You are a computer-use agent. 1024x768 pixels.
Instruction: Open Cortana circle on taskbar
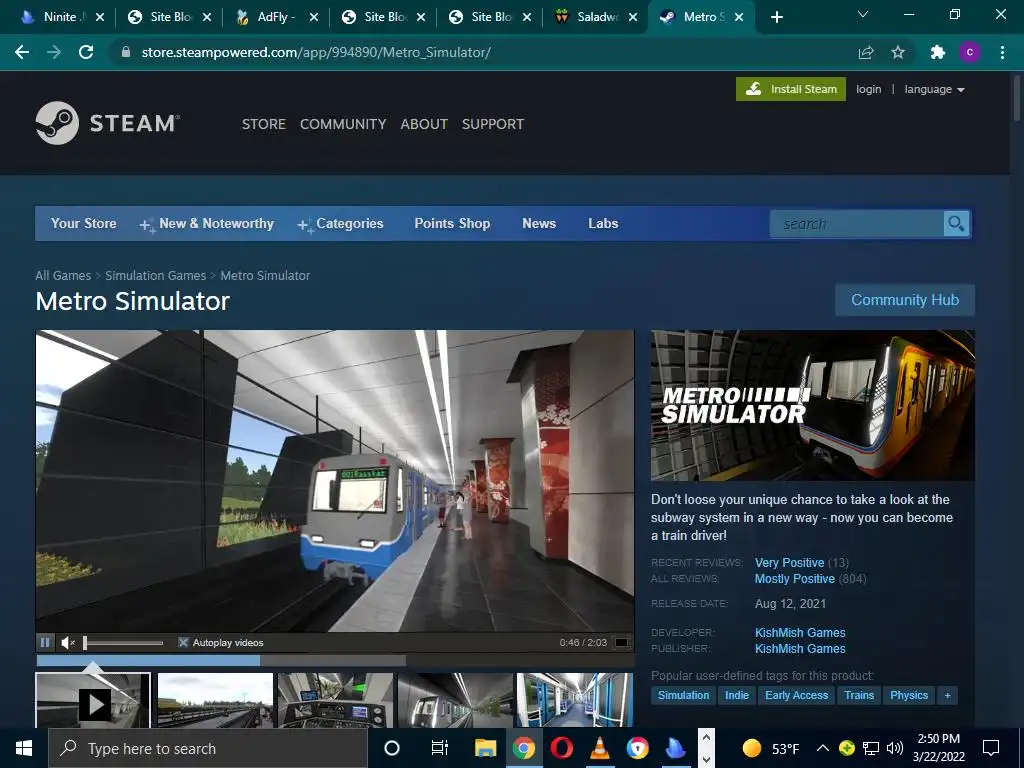tap(392, 748)
